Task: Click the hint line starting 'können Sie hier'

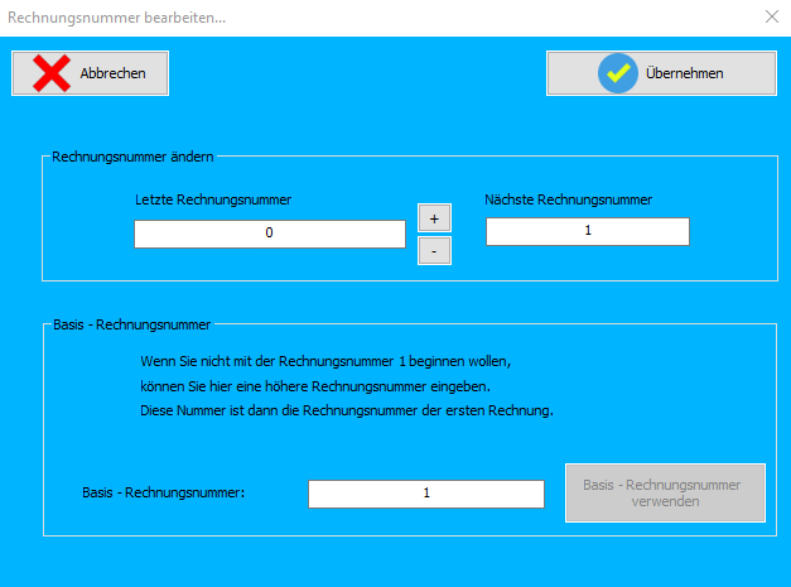Action: [315, 386]
